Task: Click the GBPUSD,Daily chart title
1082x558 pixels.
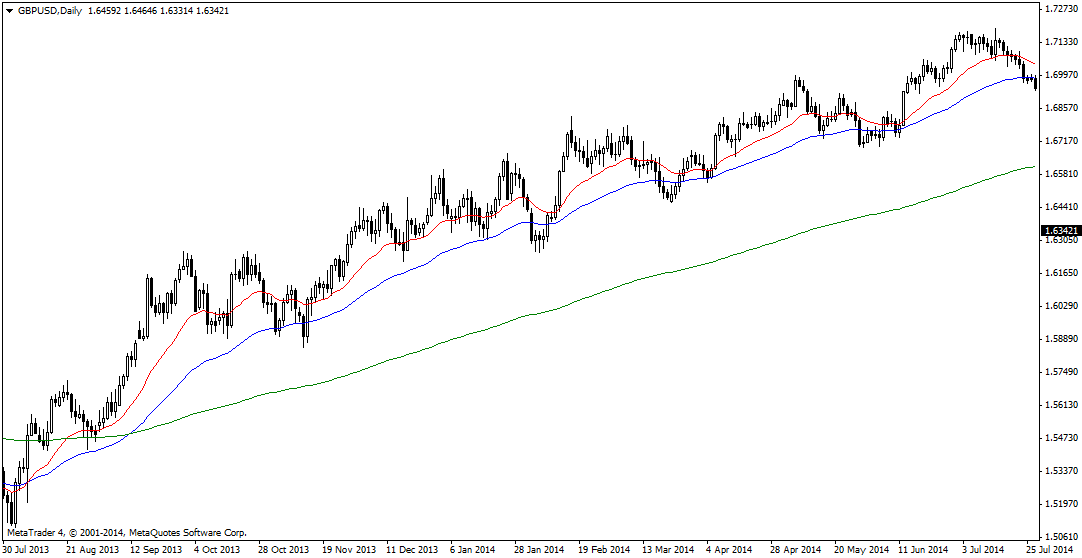Action: tap(49, 11)
